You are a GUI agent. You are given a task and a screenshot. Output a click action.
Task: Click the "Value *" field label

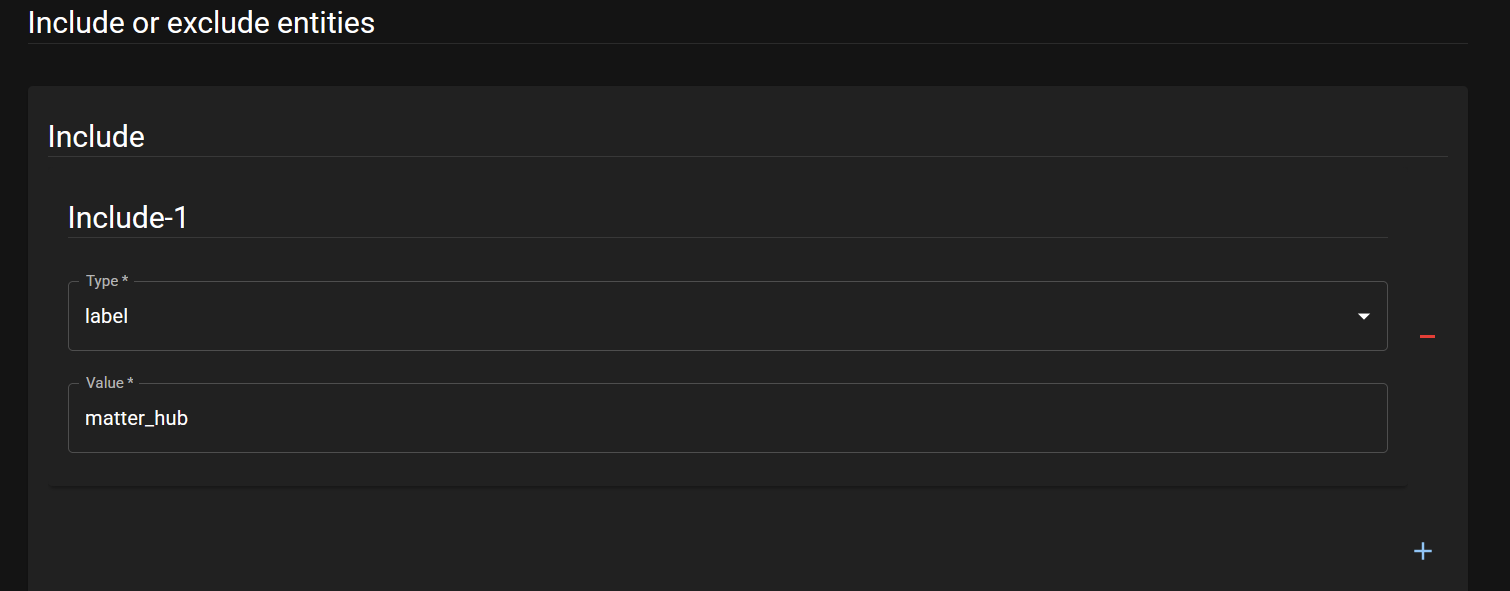(105, 383)
